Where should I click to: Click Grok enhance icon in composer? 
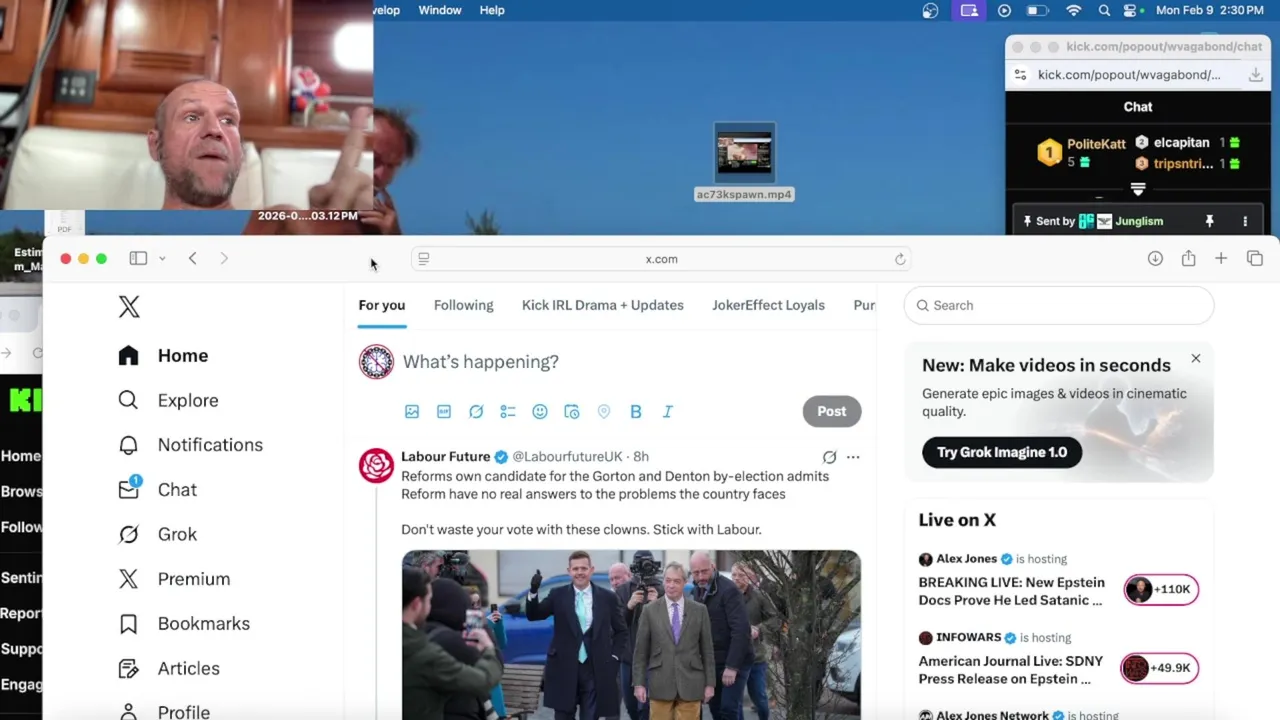476,411
